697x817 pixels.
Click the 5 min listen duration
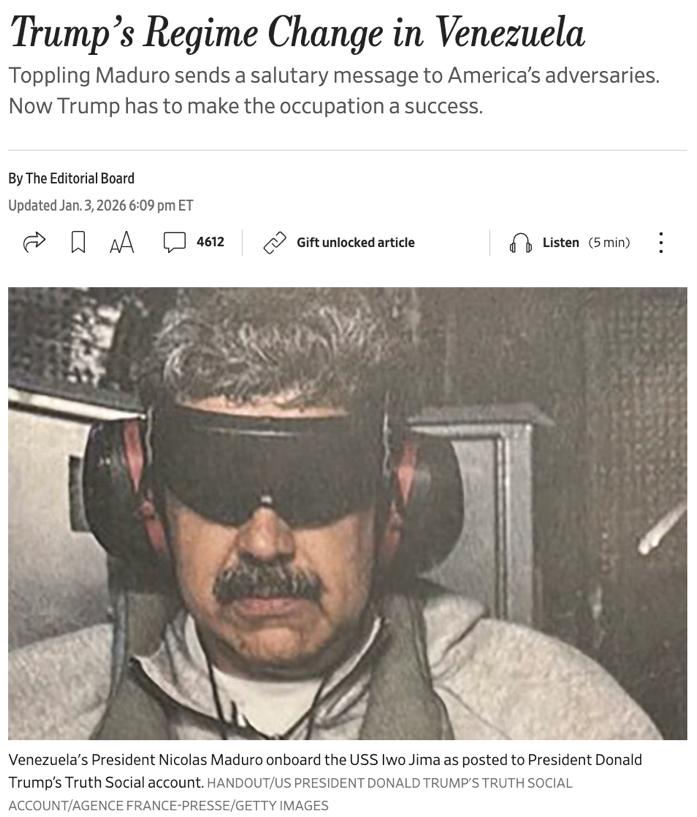pos(609,243)
